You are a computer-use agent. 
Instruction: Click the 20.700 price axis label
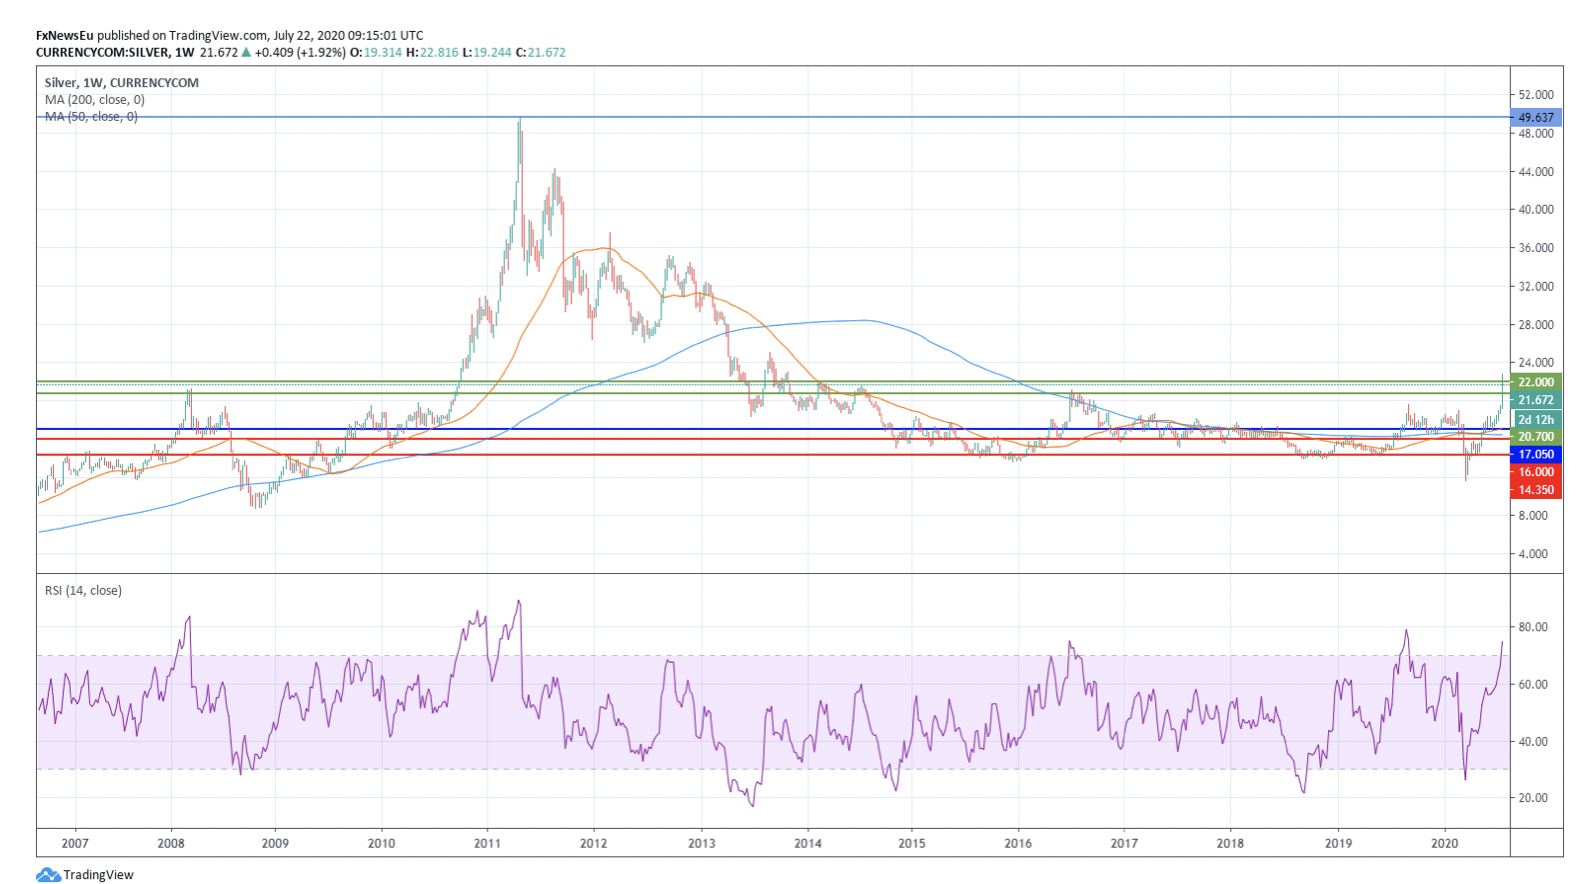click(x=1535, y=437)
